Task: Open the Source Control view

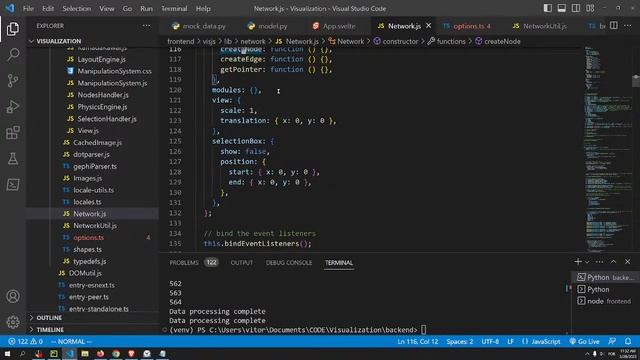Action: pos(13,81)
